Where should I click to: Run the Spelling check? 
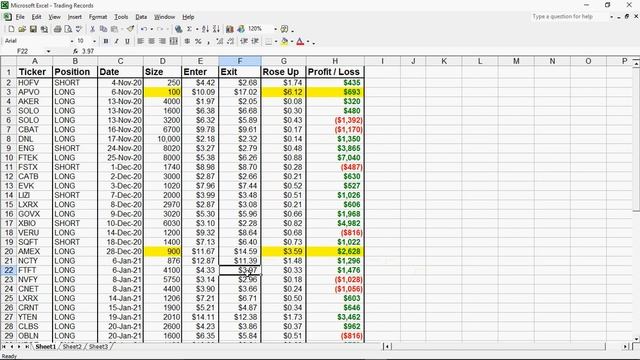tap(79, 29)
